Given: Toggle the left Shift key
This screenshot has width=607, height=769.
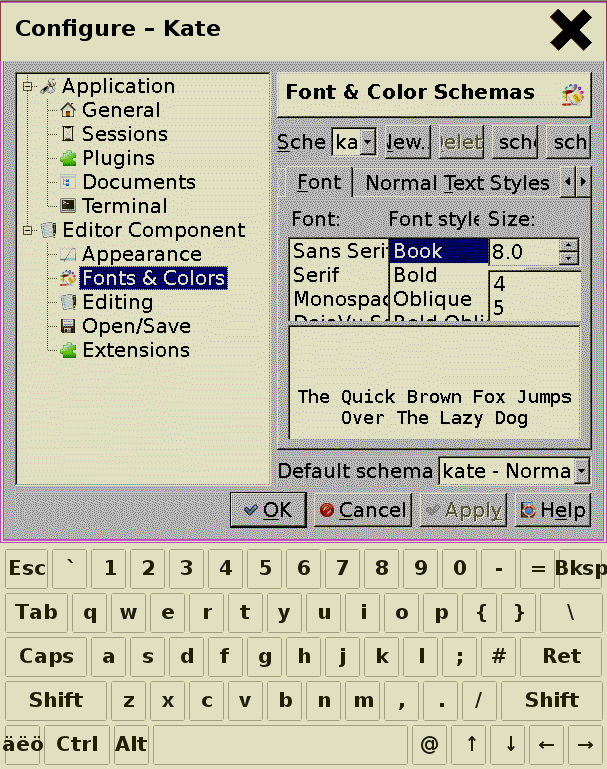Looking at the screenshot, I should tap(56, 700).
